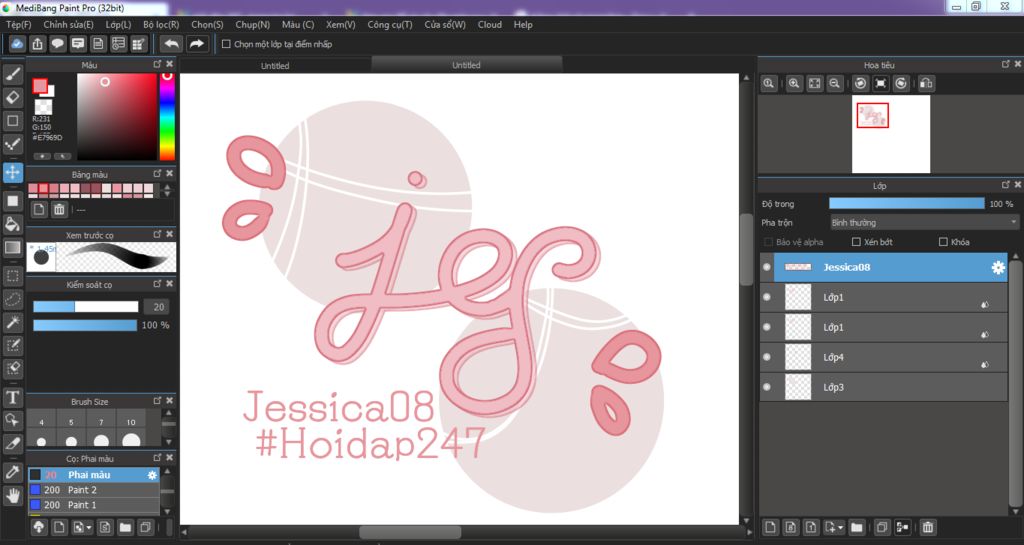Hide the Lớp4 layer
This screenshot has height=545, width=1024.
point(767,357)
